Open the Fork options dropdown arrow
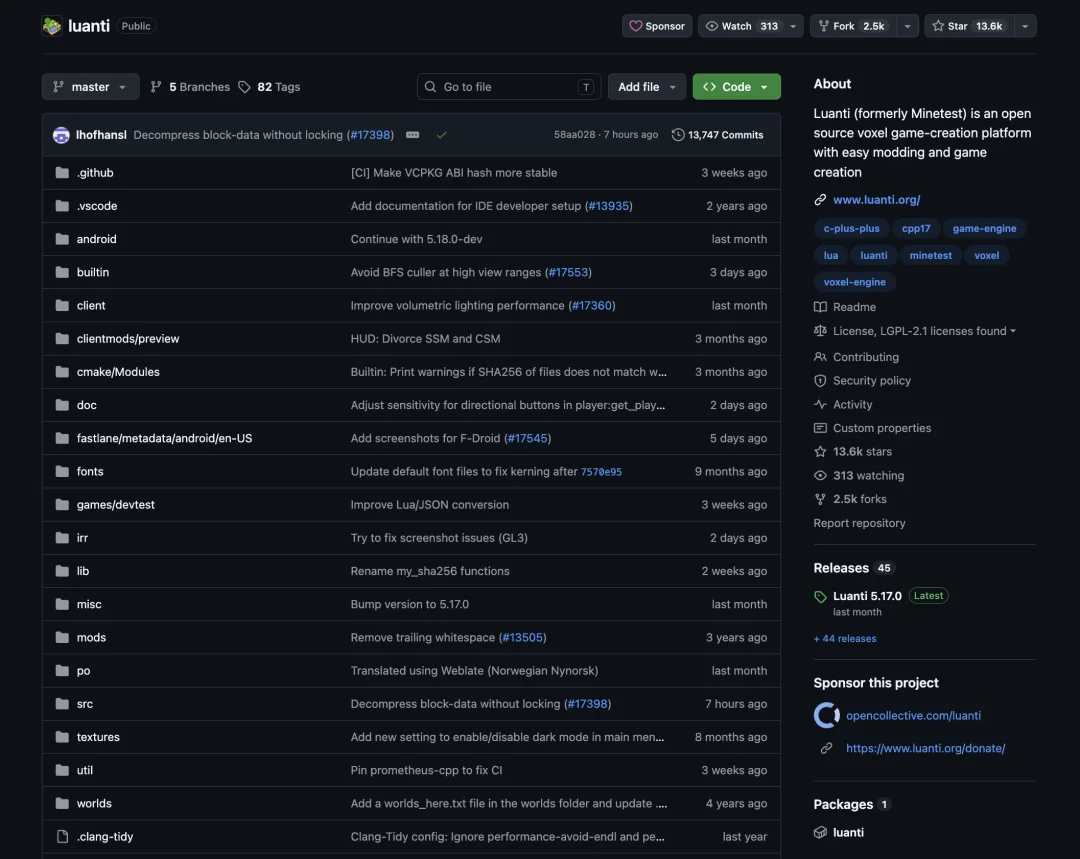Screen dimensions: 1080x859 click(x=908, y=26)
